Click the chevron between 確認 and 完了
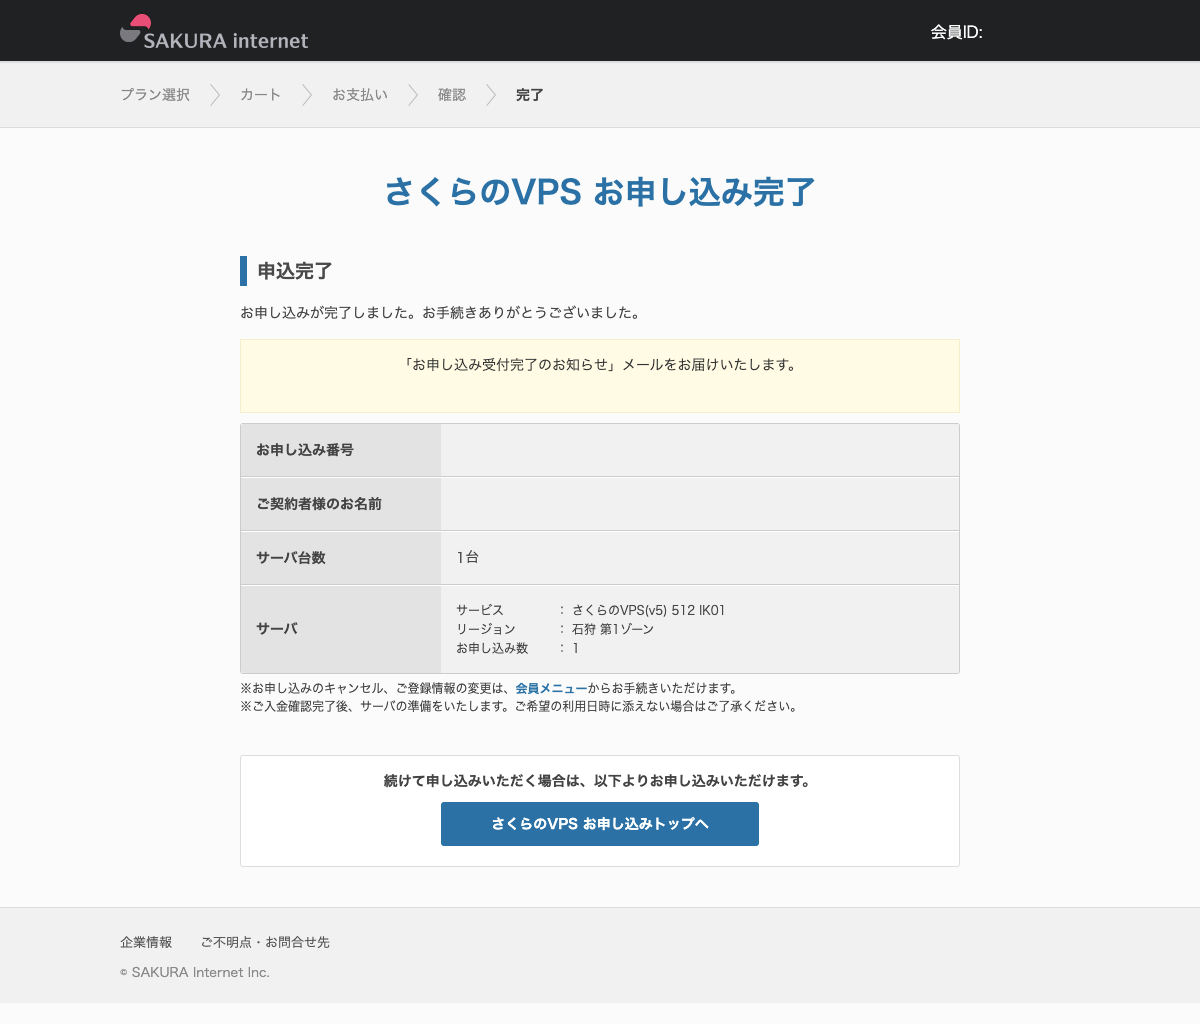This screenshot has width=1200, height=1024. [x=491, y=95]
